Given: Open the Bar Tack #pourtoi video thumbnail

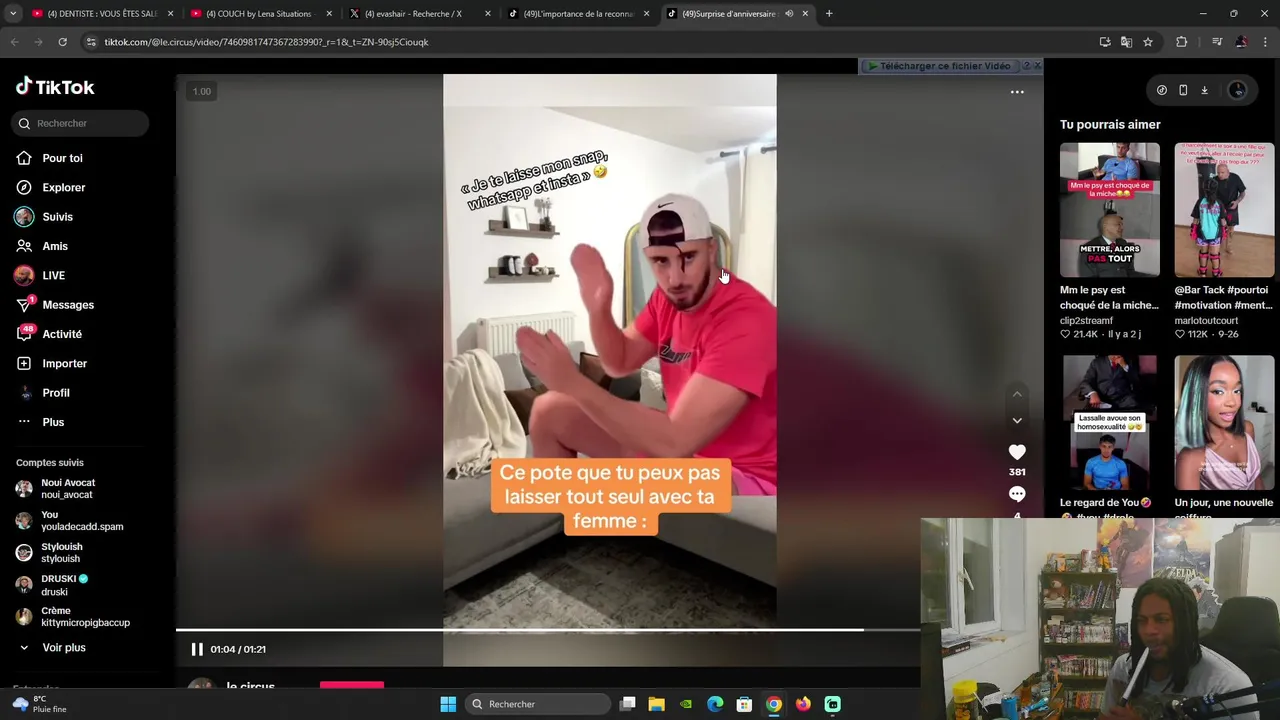Looking at the screenshot, I should [1224, 209].
